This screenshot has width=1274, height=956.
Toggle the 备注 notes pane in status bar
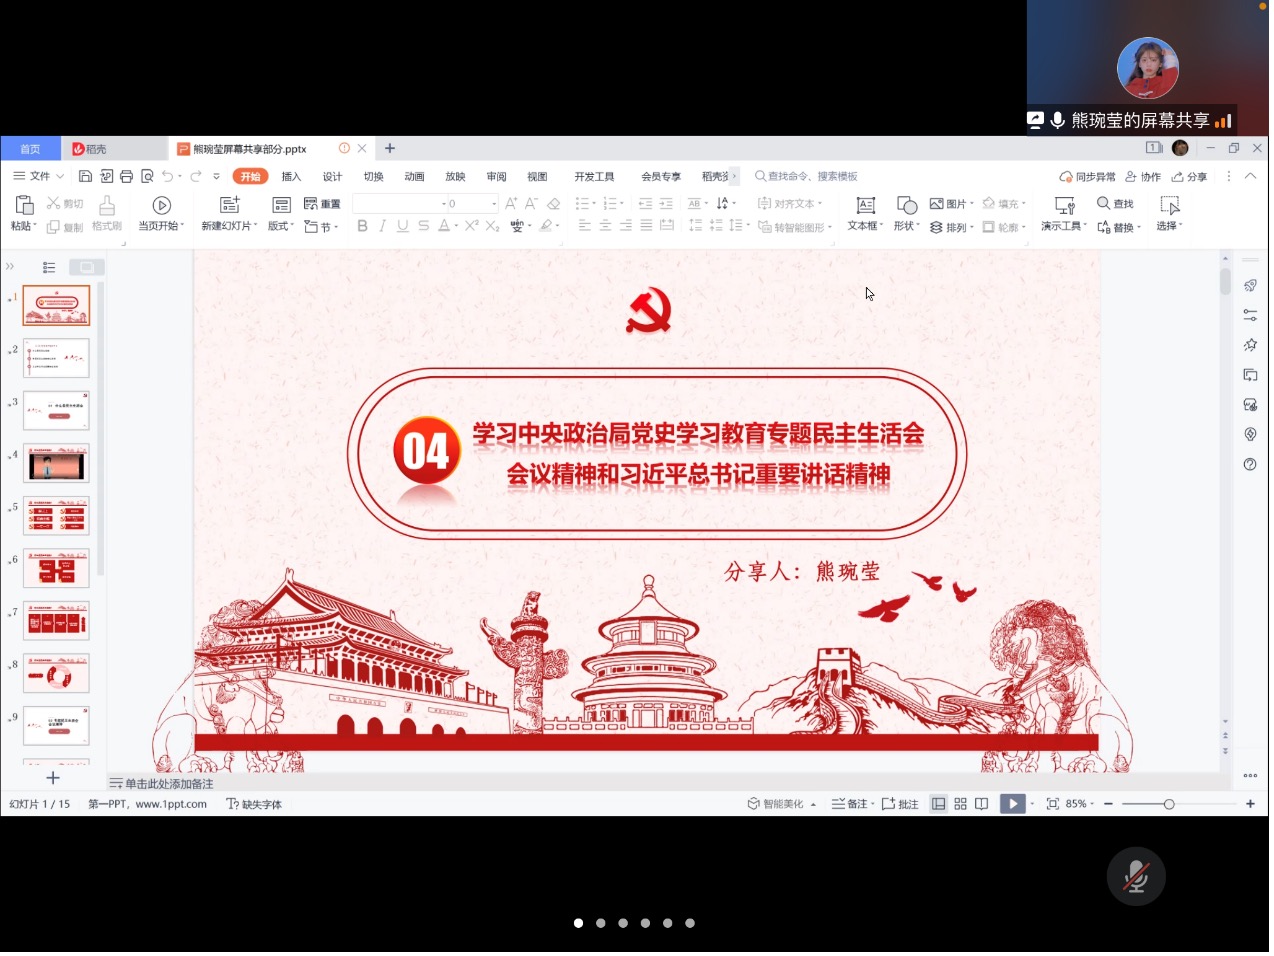852,805
